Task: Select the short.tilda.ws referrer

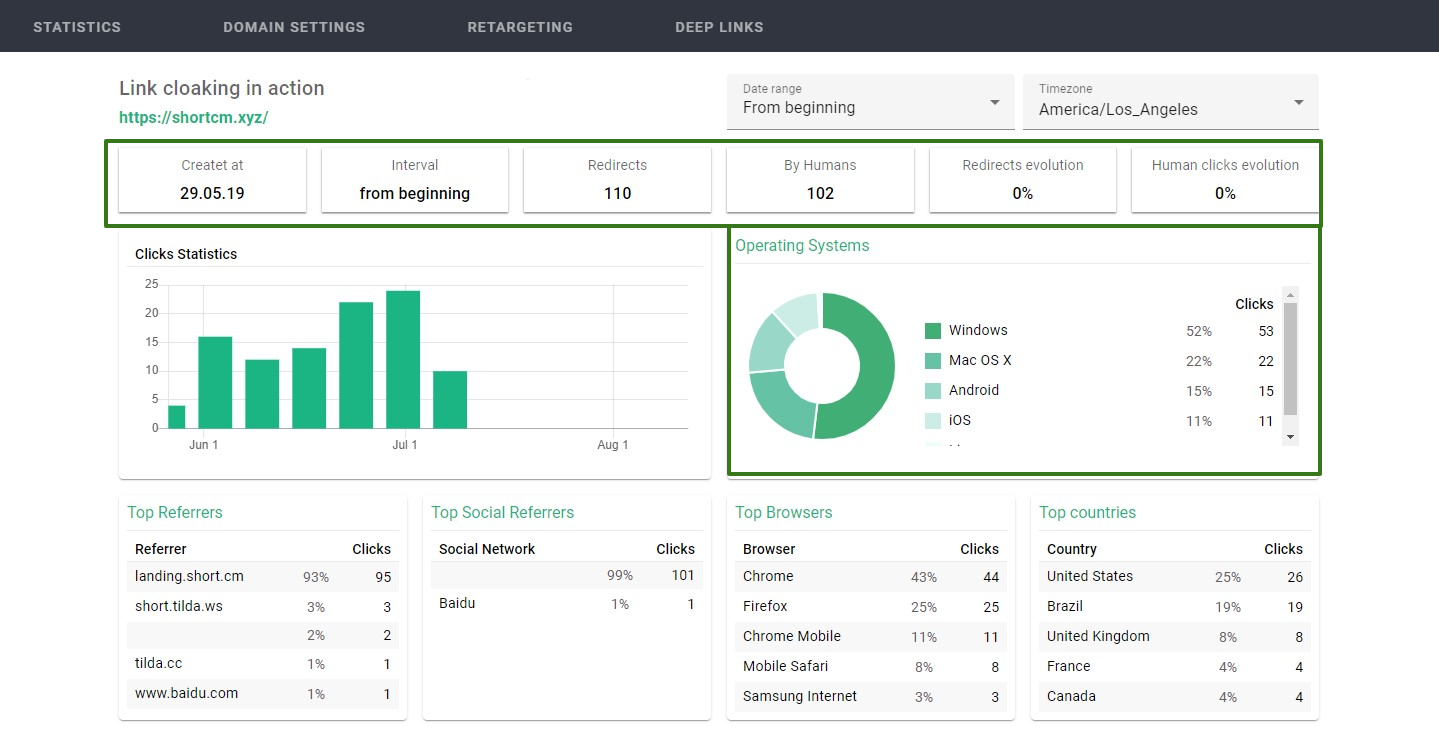Action: tap(263, 607)
